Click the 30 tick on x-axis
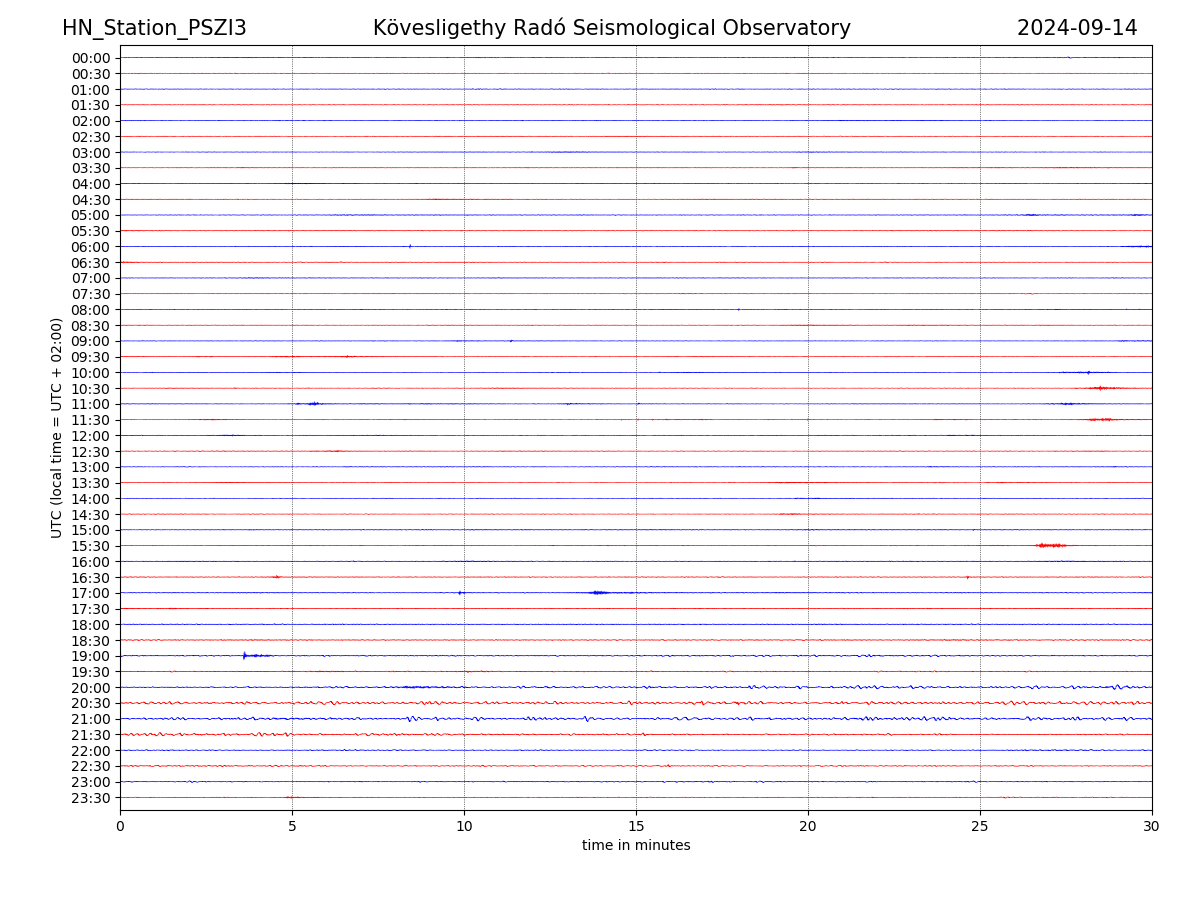This screenshot has height=900, width=1200. click(x=1152, y=826)
